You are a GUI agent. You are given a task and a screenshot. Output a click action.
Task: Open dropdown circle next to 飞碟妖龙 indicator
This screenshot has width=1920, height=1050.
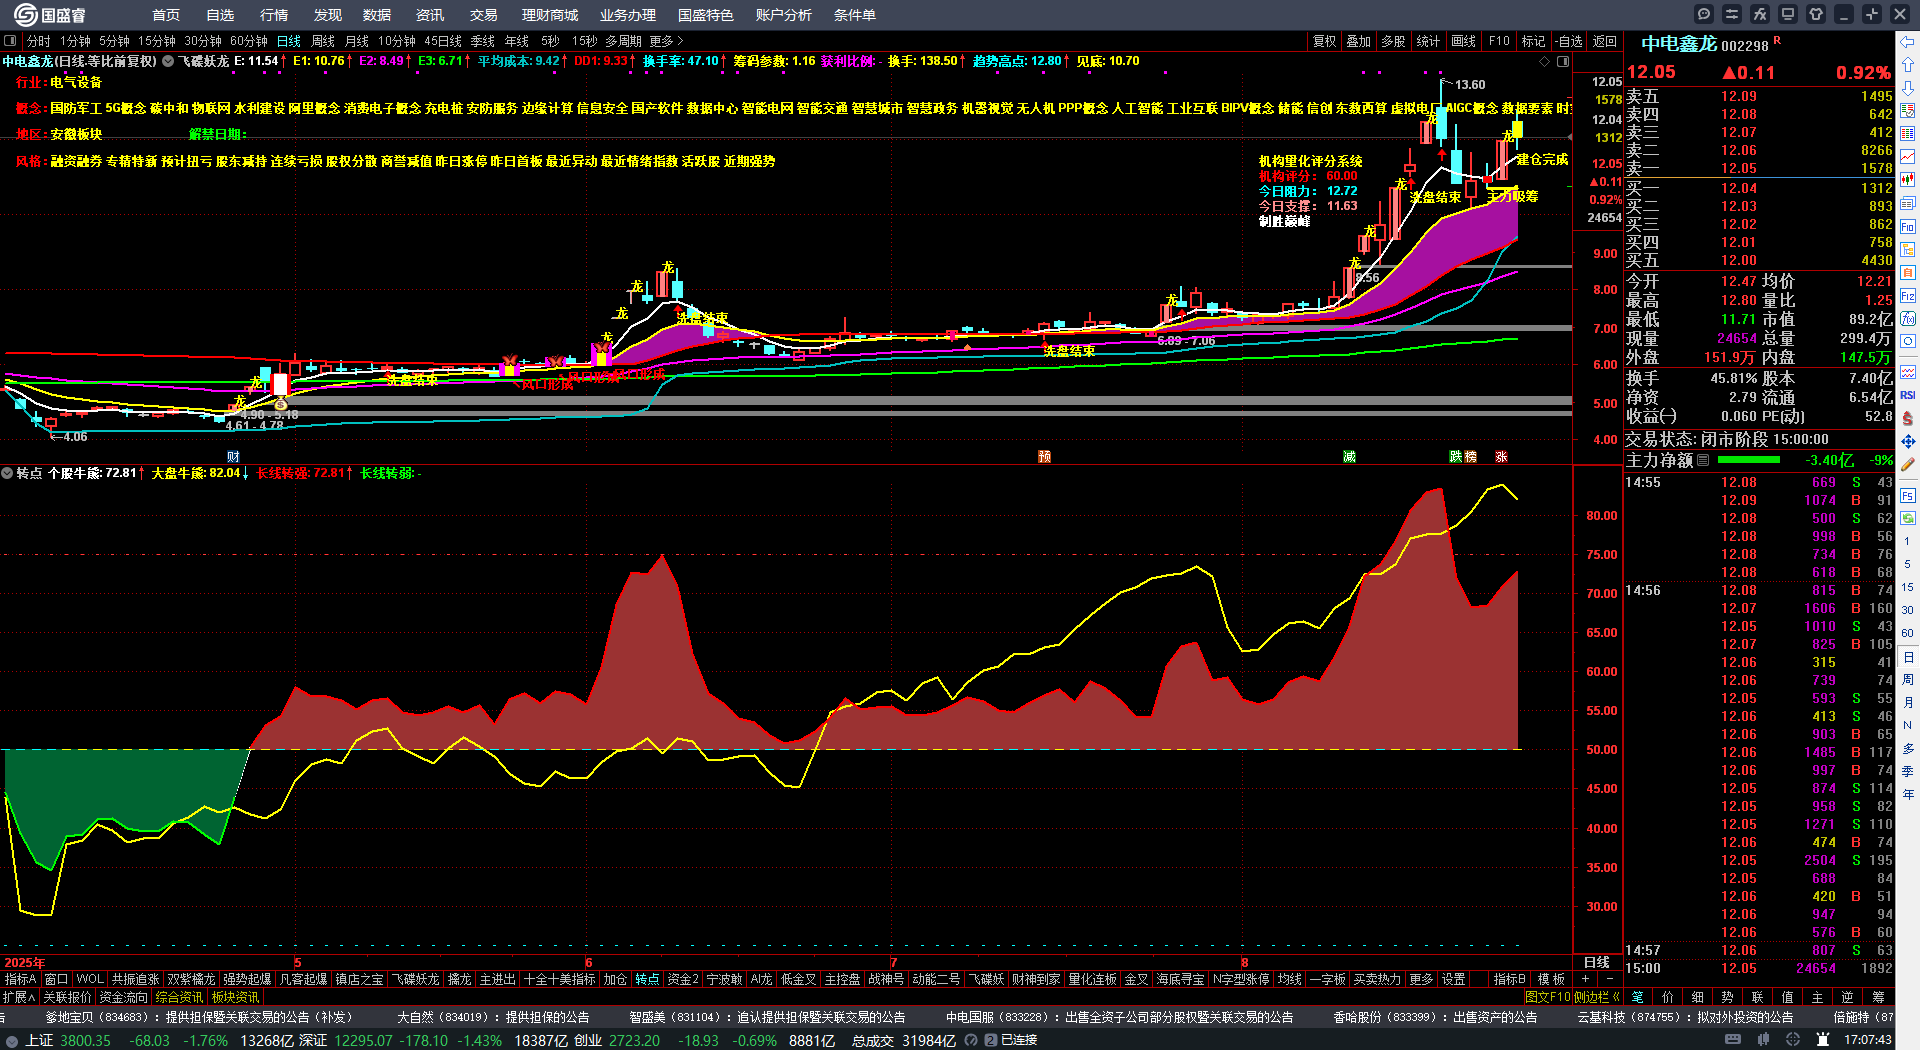click(x=168, y=61)
